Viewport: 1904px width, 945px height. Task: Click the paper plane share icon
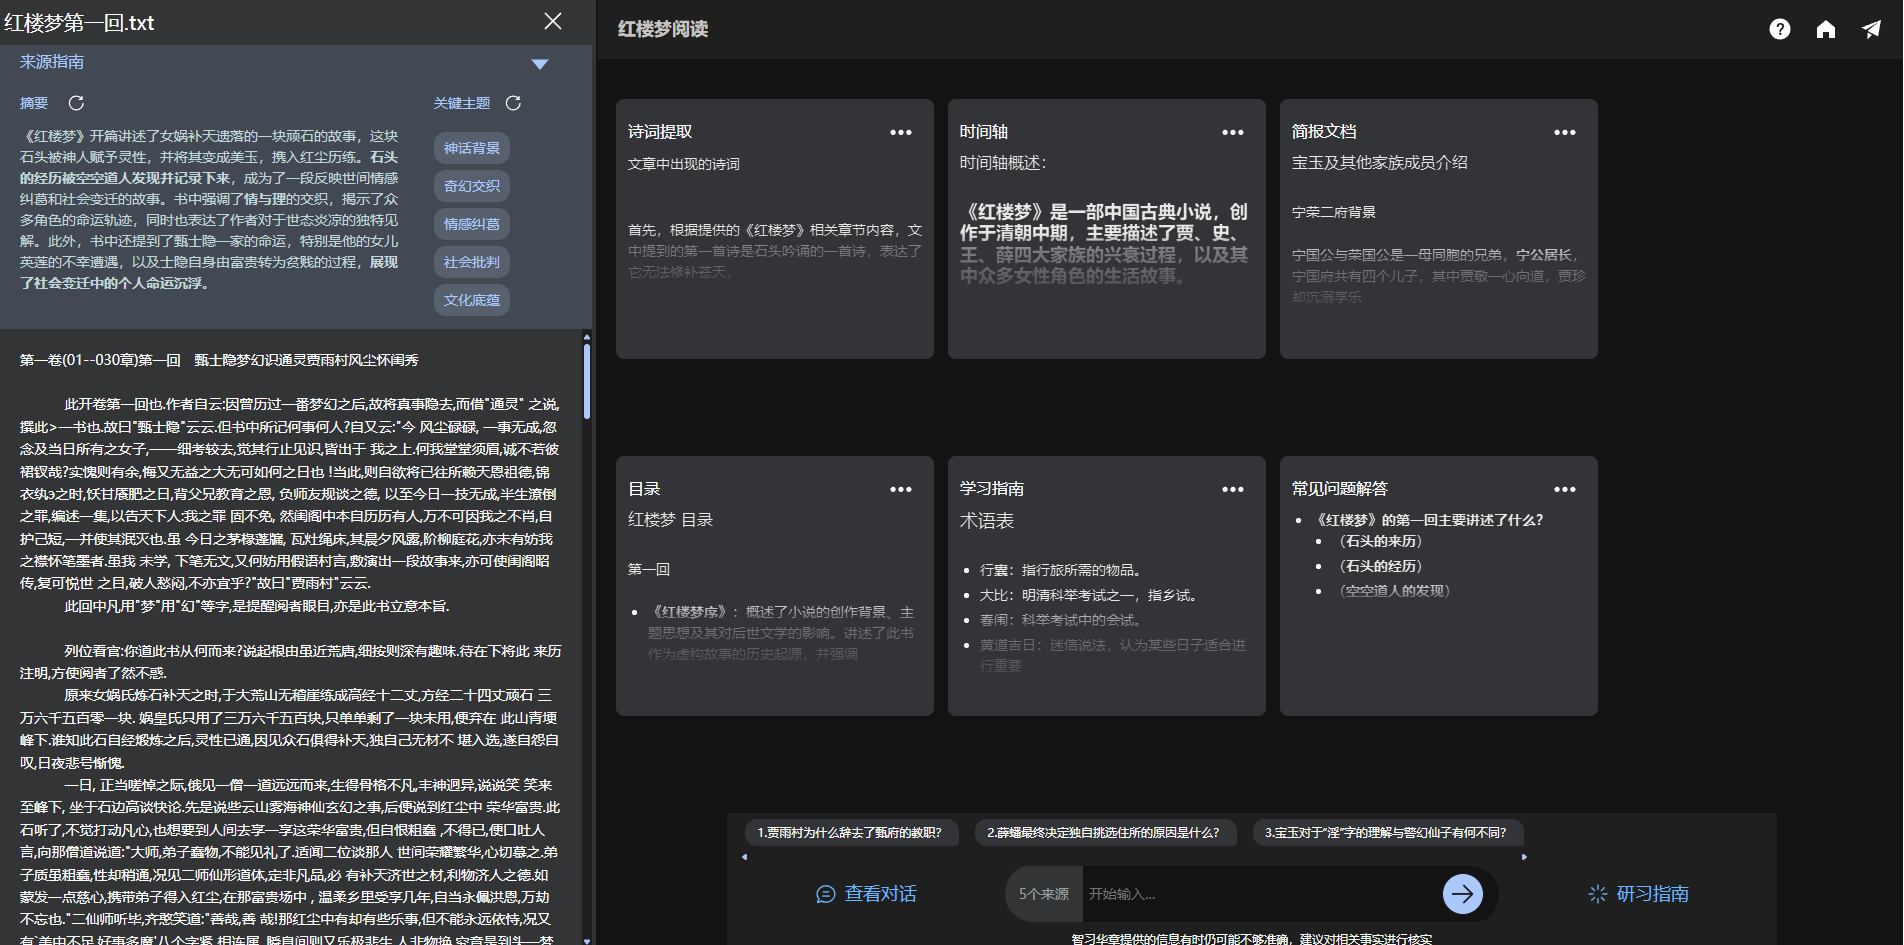(x=1872, y=29)
